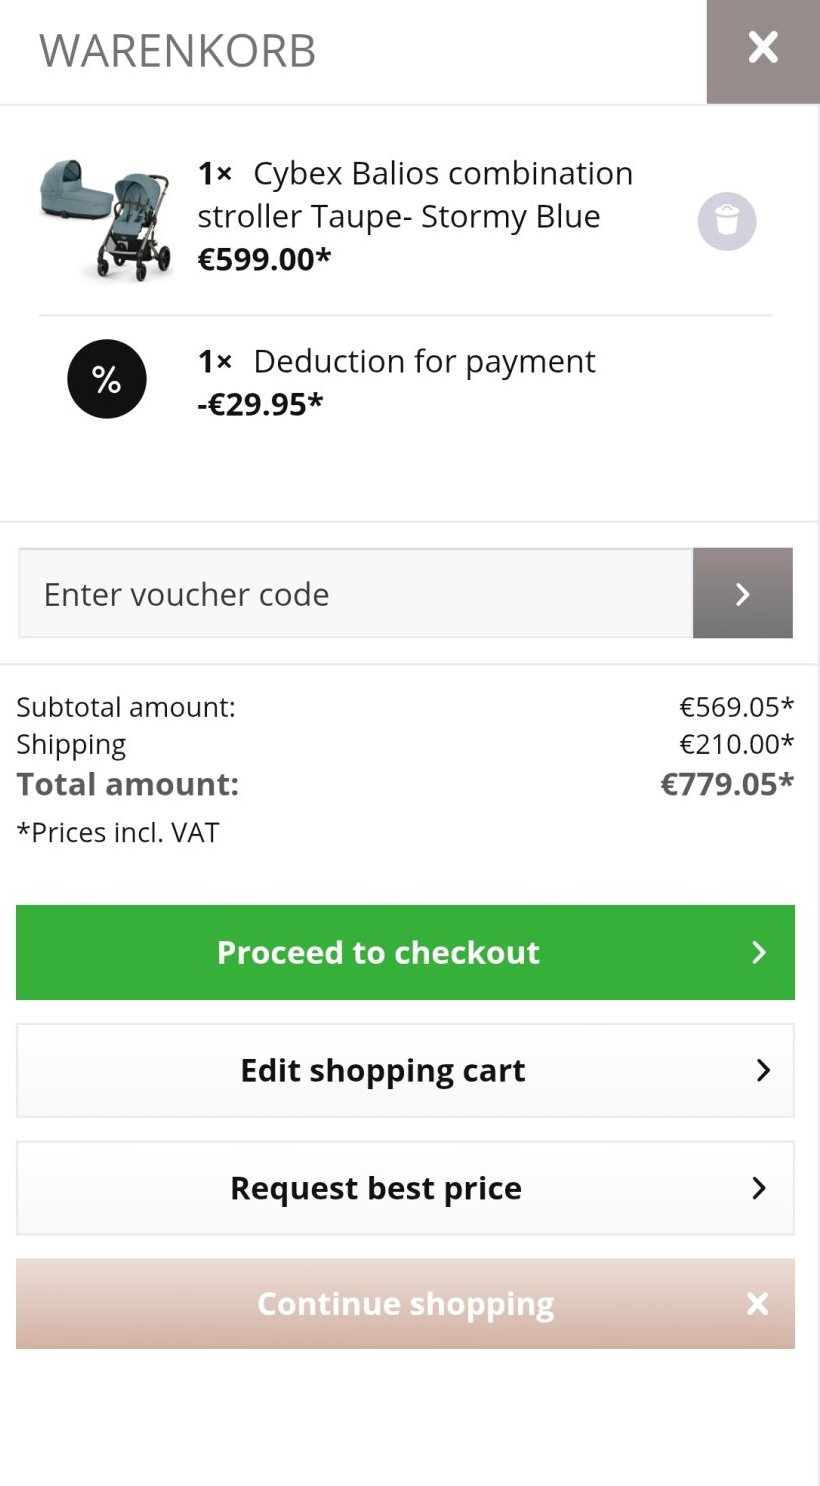820x1486 pixels.
Task: Choose the Request best price label
Action: pyautogui.click(x=376, y=1188)
